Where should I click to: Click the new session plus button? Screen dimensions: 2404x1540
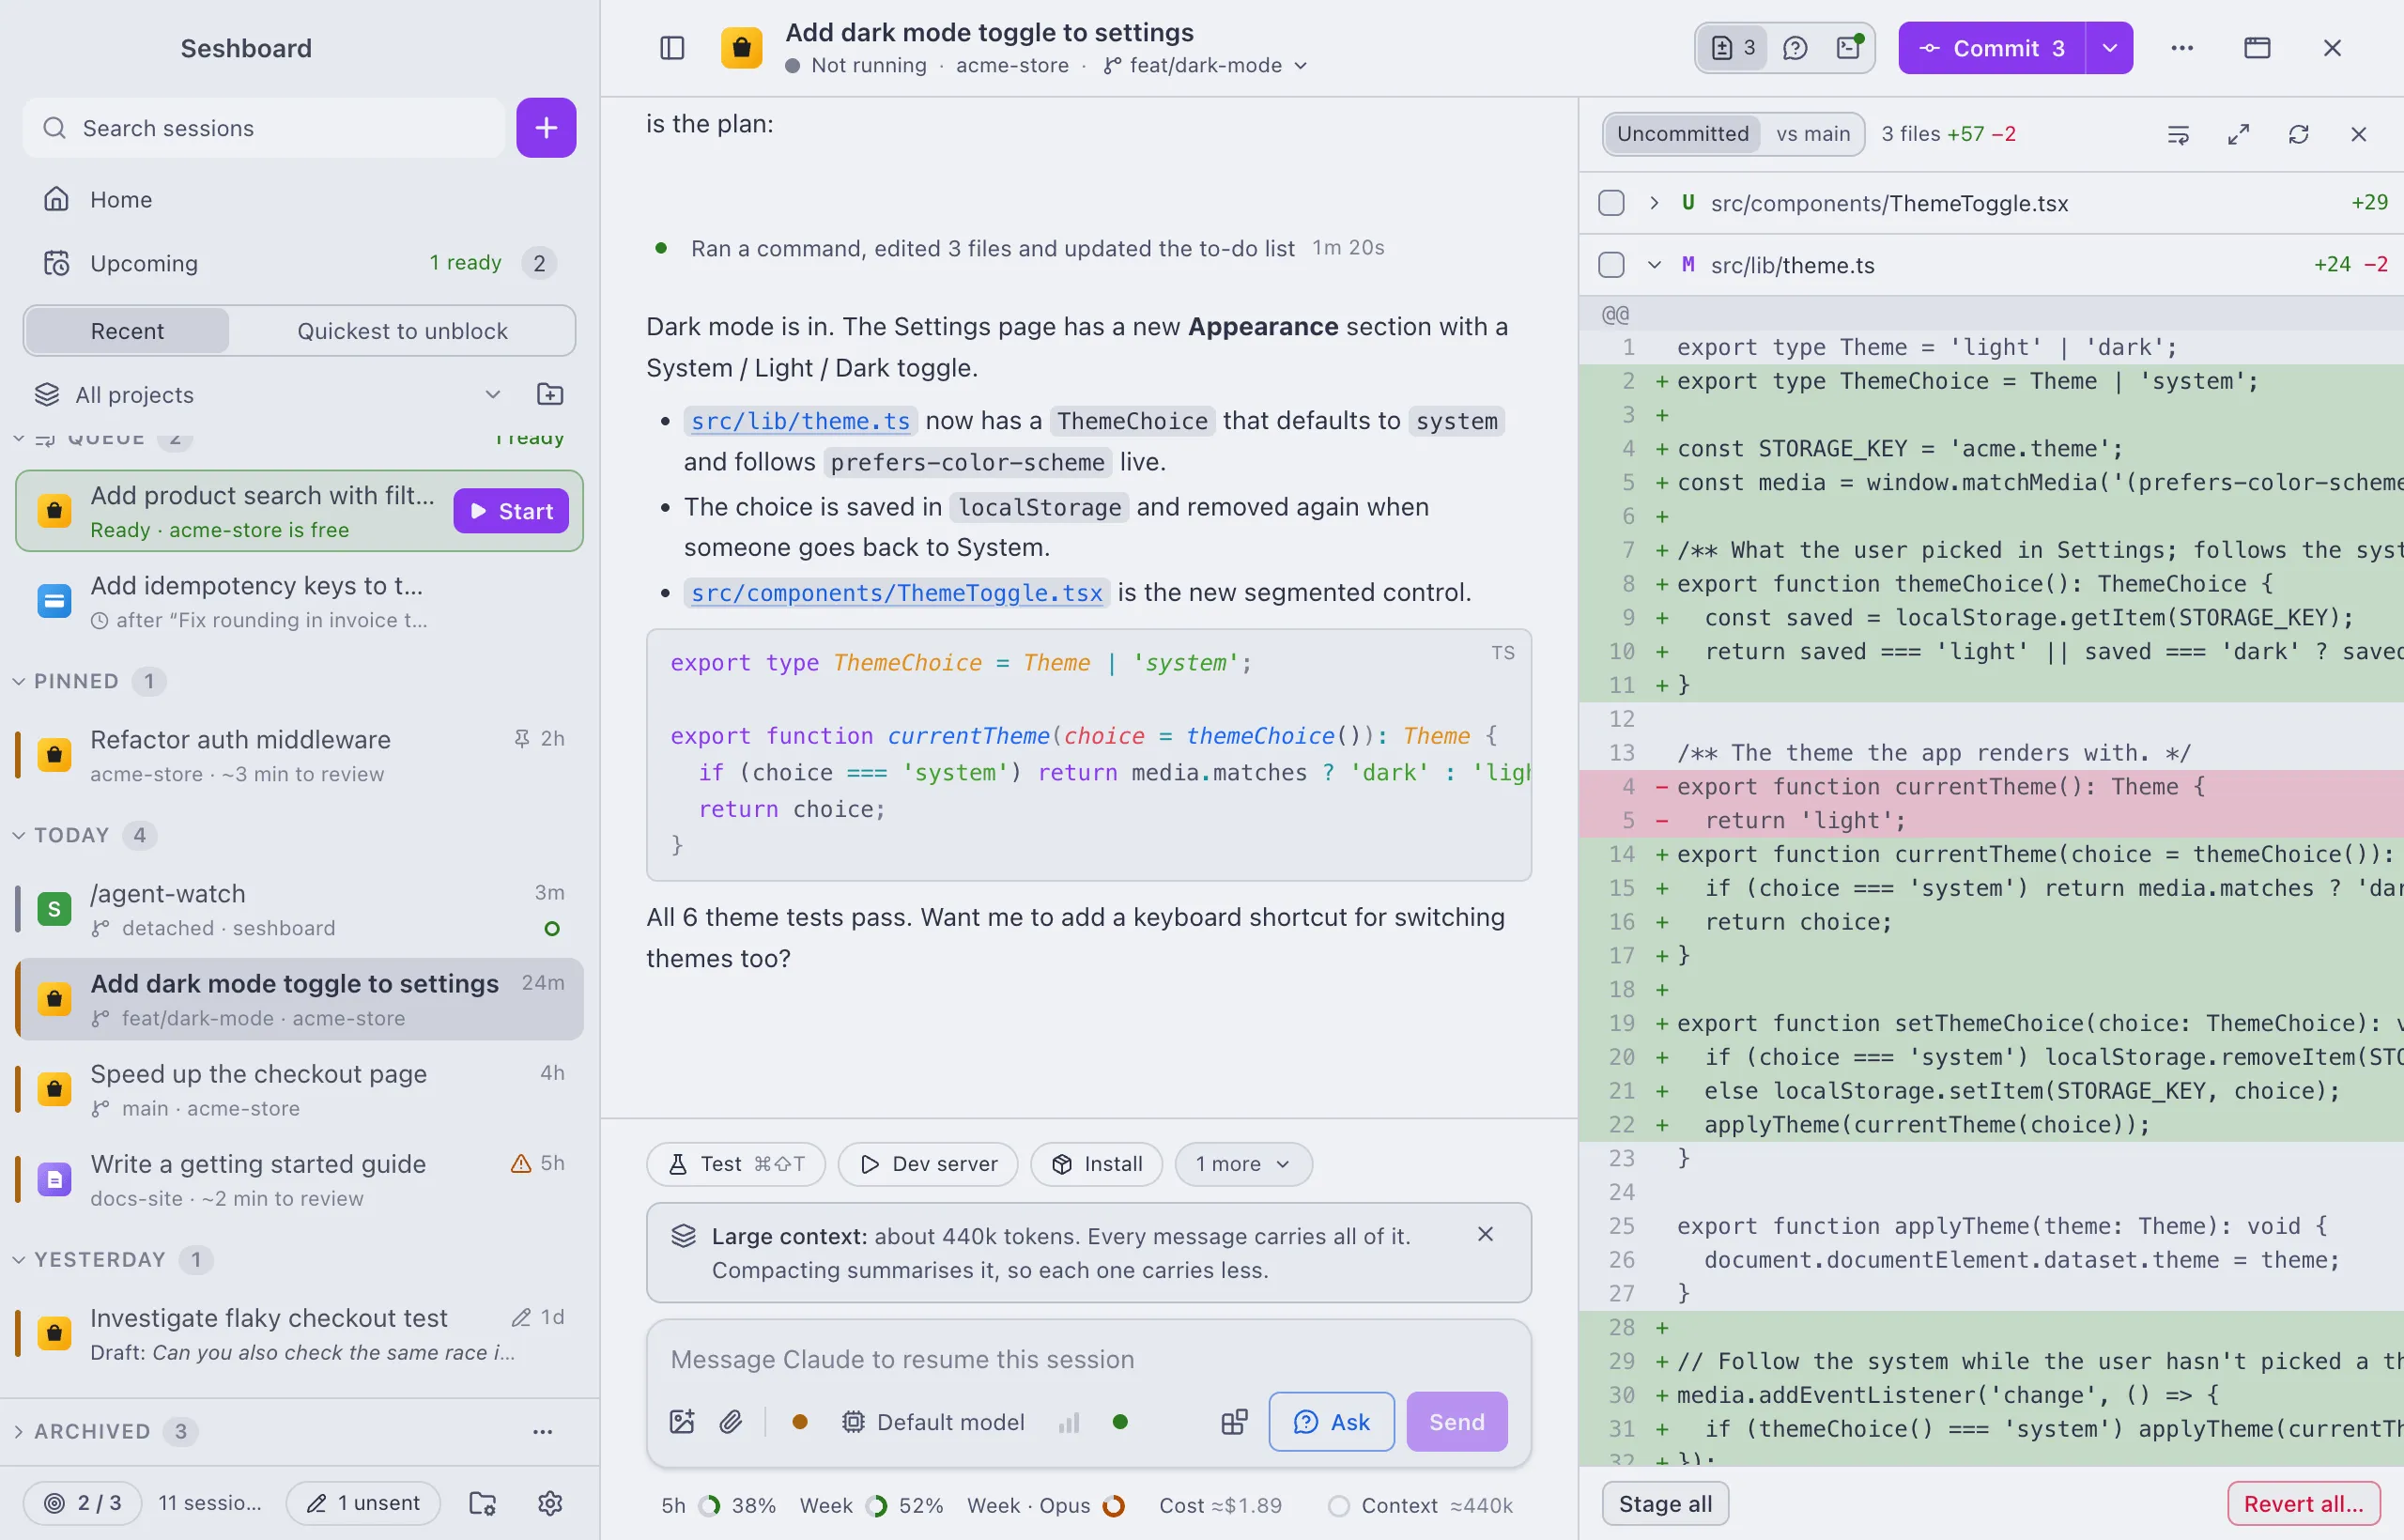coord(546,128)
